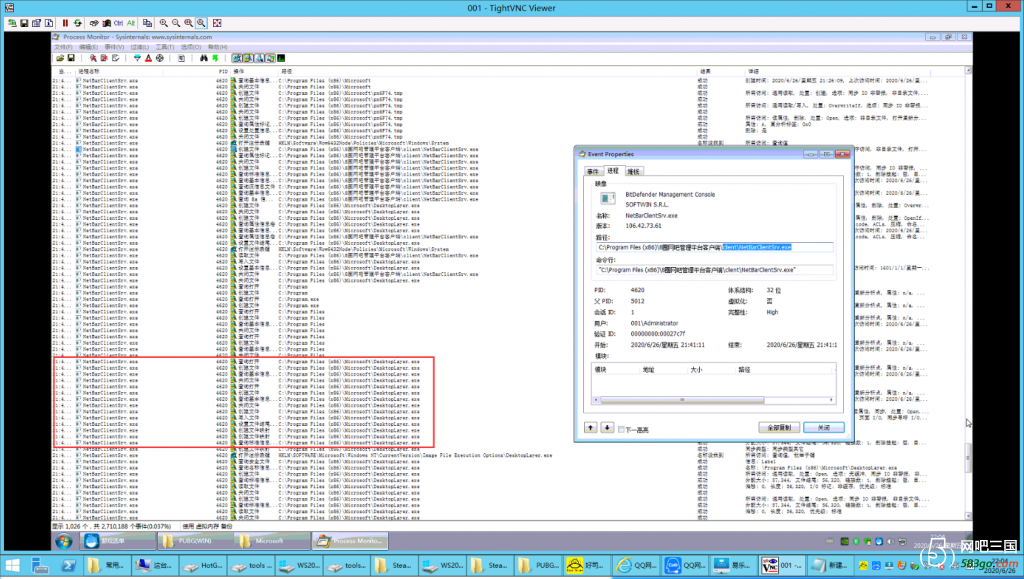Enable TightVNC auto zoom
1024x579 pixels.
coord(201,23)
